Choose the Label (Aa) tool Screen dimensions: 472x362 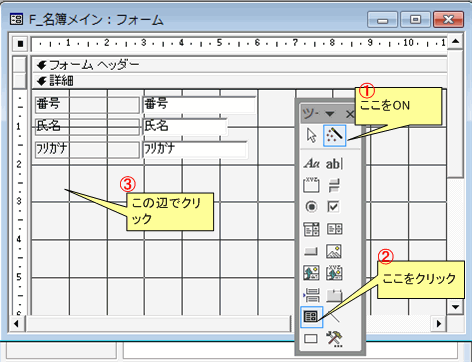pyautogui.click(x=311, y=164)
